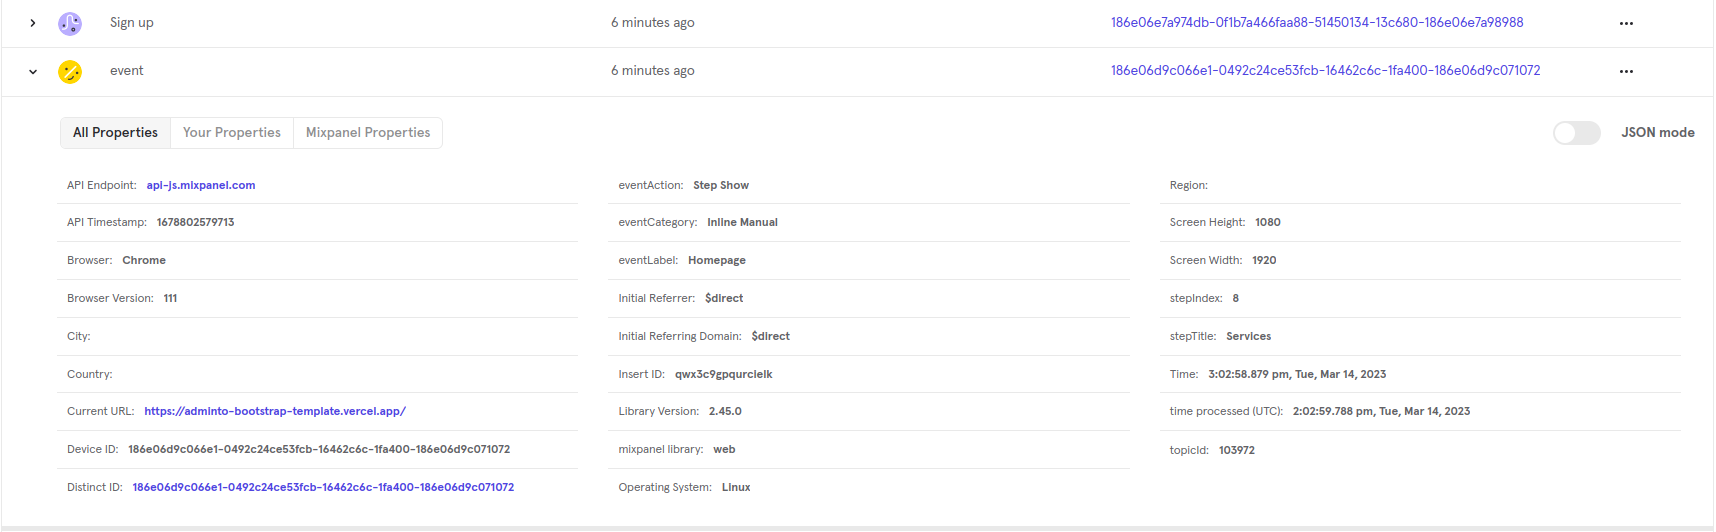
Task: Switch to the Mixpanel Properties tab
Action: 368,133
